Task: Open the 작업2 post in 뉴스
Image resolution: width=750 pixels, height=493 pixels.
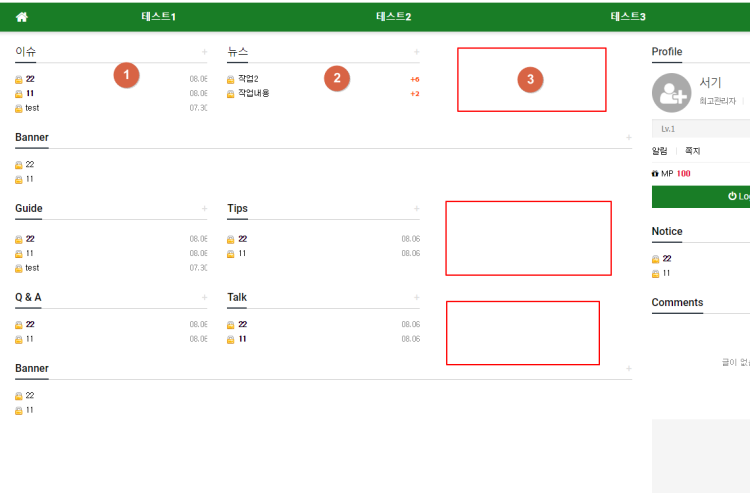Action: [248, 79]
